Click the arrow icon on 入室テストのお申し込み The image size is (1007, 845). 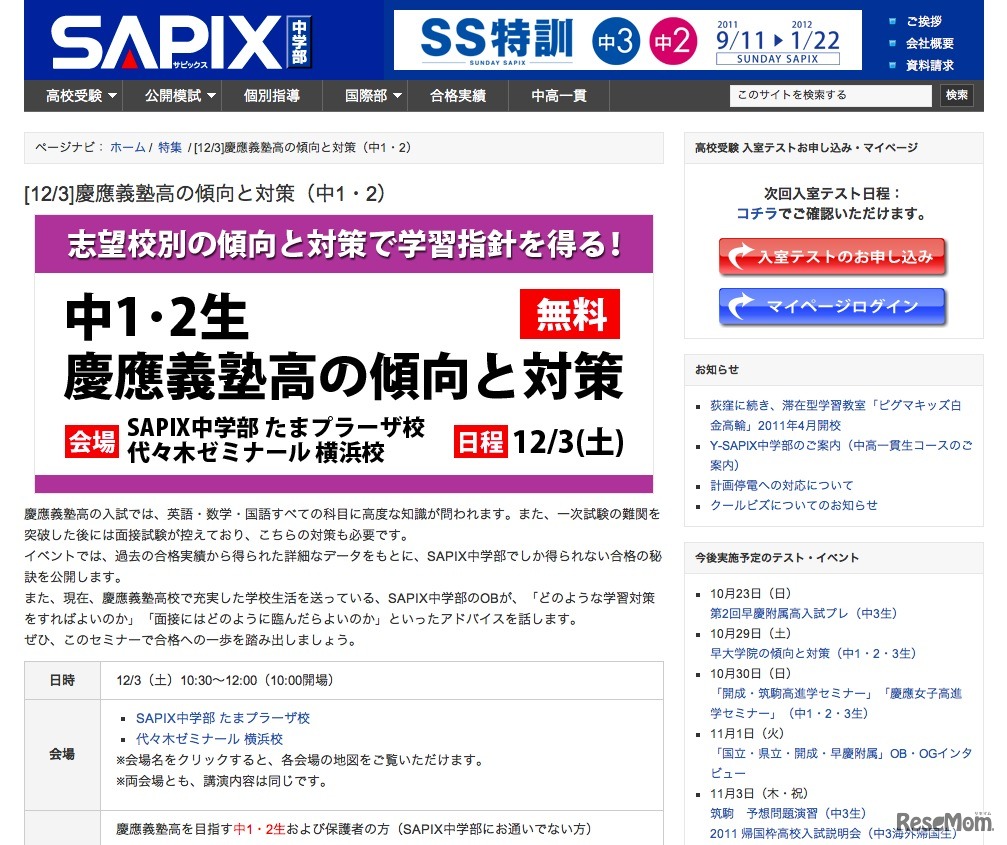click(x=740, y=256)
